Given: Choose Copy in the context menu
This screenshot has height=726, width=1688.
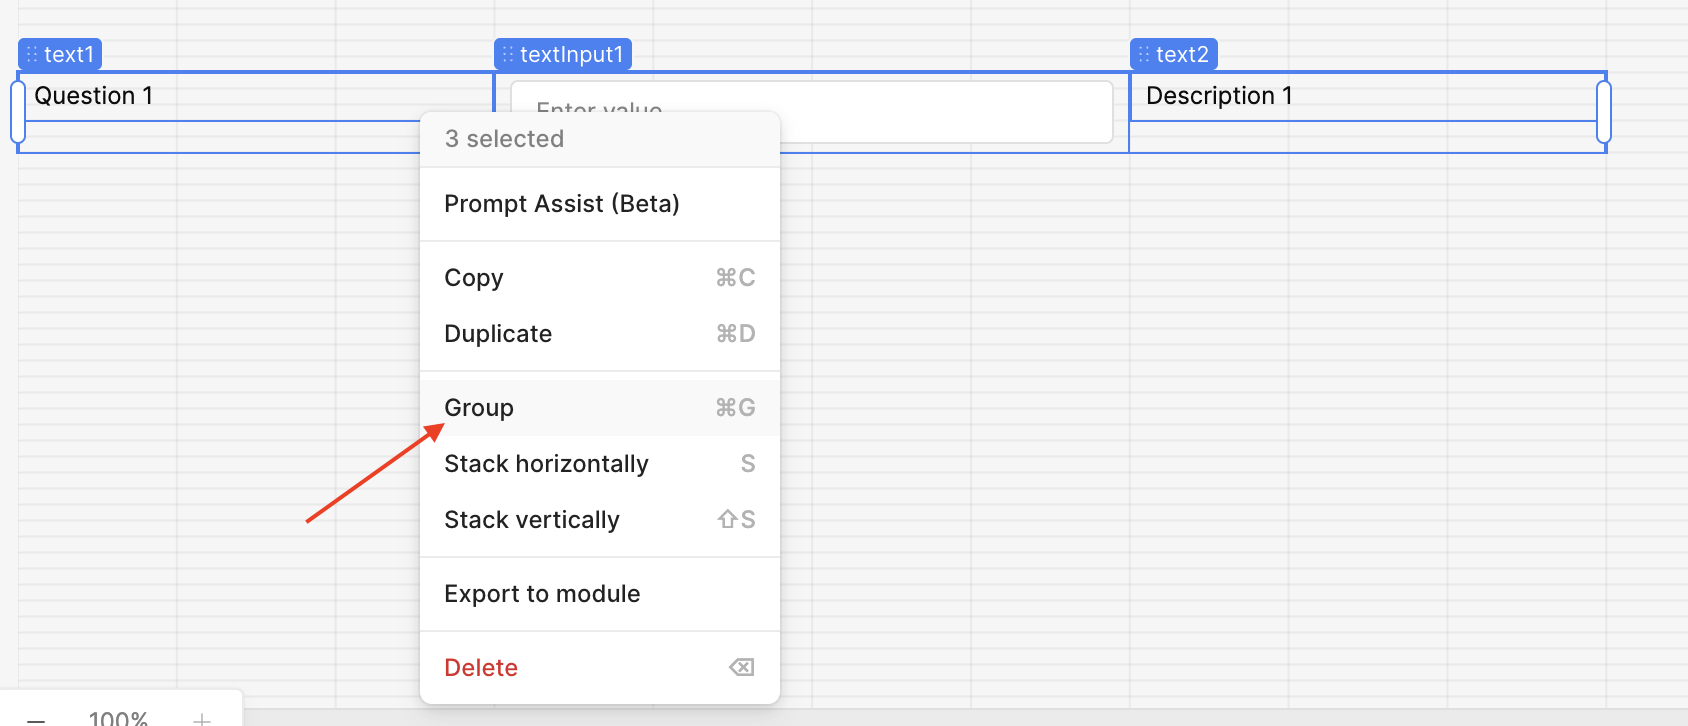Looking at the screenshot, I should 474,278.
